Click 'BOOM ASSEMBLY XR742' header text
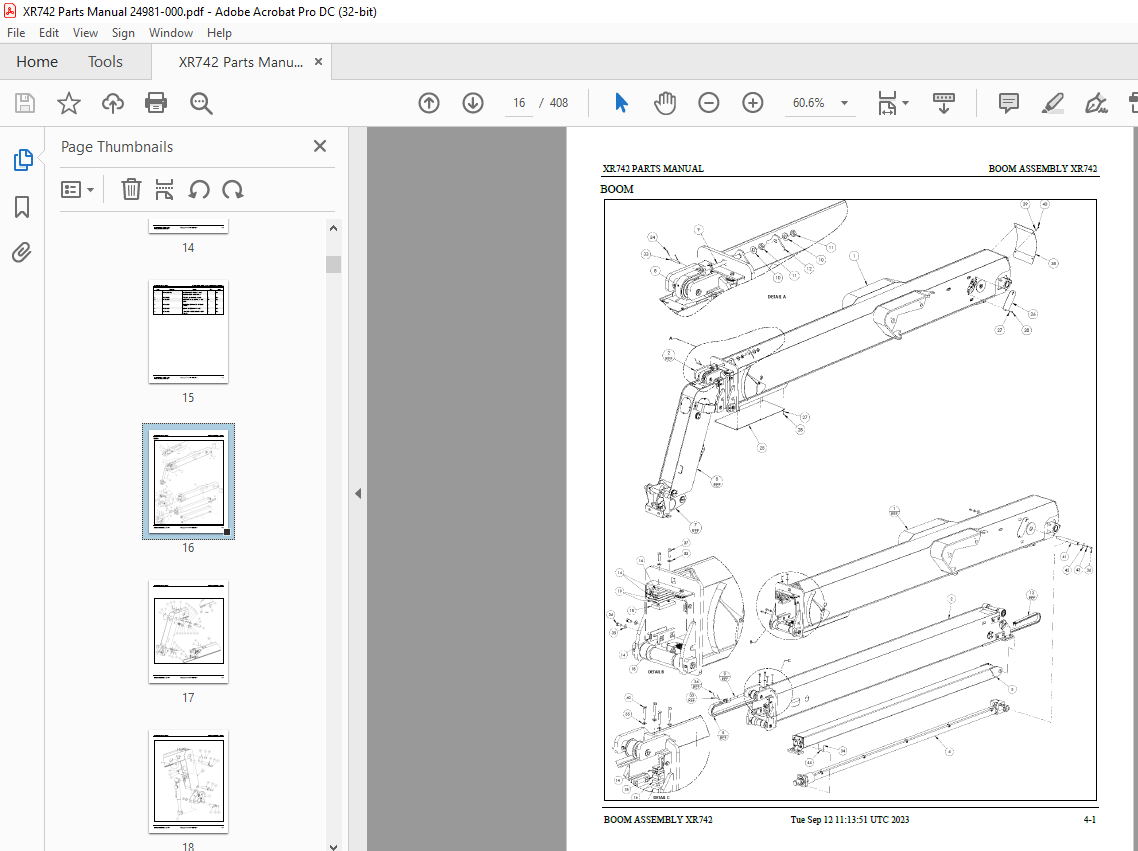Screen dimensions: 1138x851 click(x=1042, y=168)
